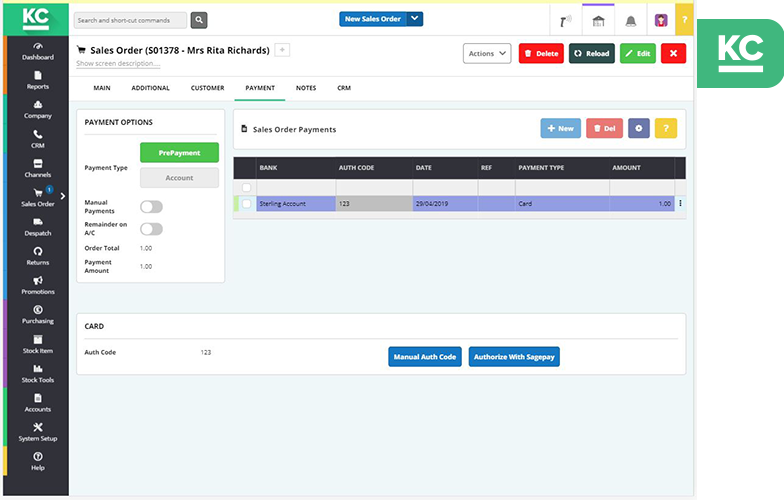The width and height of the screenshot is (784, 500).
Task: Select PrePayment payment type
Action: pos(179,153)
